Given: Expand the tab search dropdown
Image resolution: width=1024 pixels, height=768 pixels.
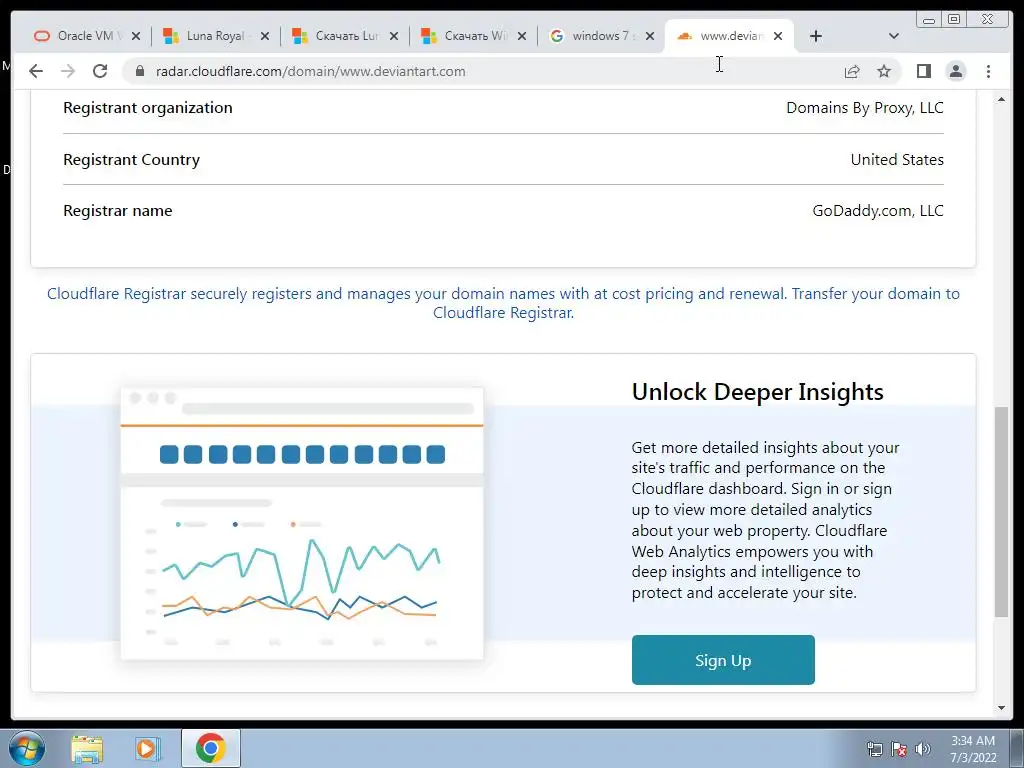Looking at the screenshot, I should (894, 36).
